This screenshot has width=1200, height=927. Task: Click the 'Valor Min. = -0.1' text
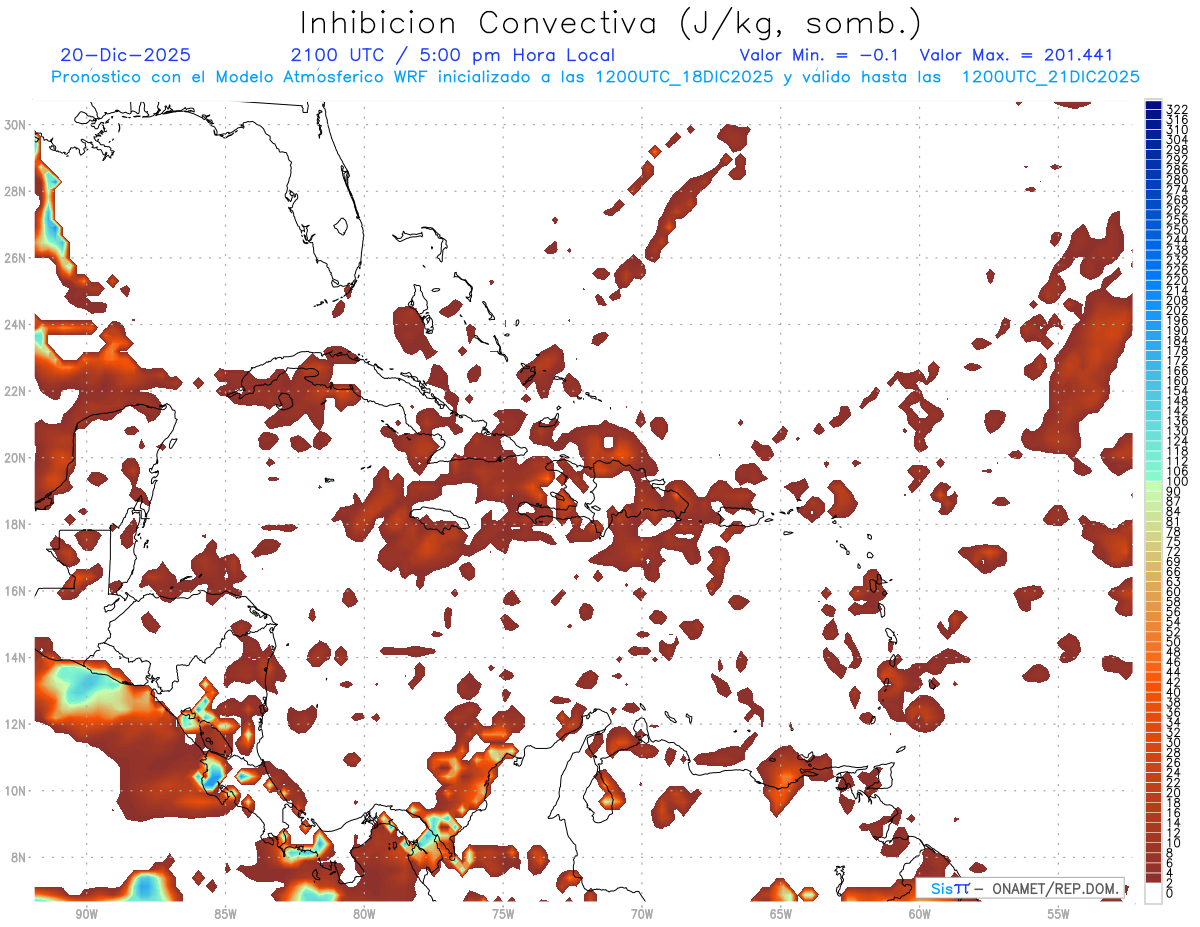click(820, 55)
